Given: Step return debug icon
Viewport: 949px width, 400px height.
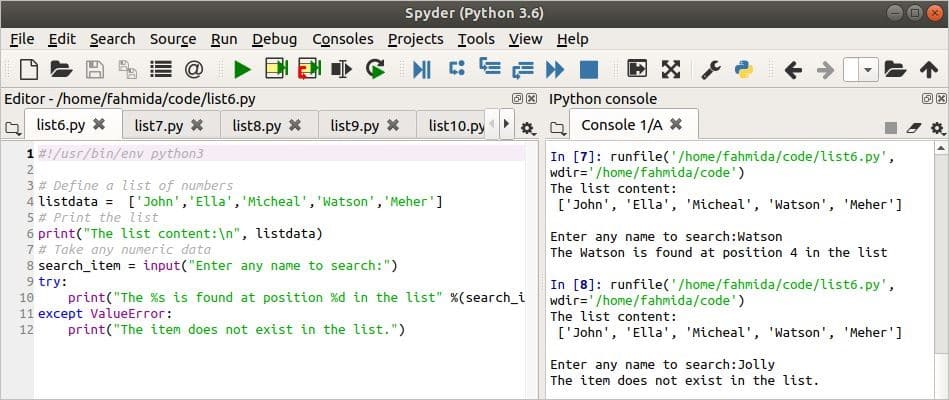Looking at the screenshot, I should click(522, 70).
